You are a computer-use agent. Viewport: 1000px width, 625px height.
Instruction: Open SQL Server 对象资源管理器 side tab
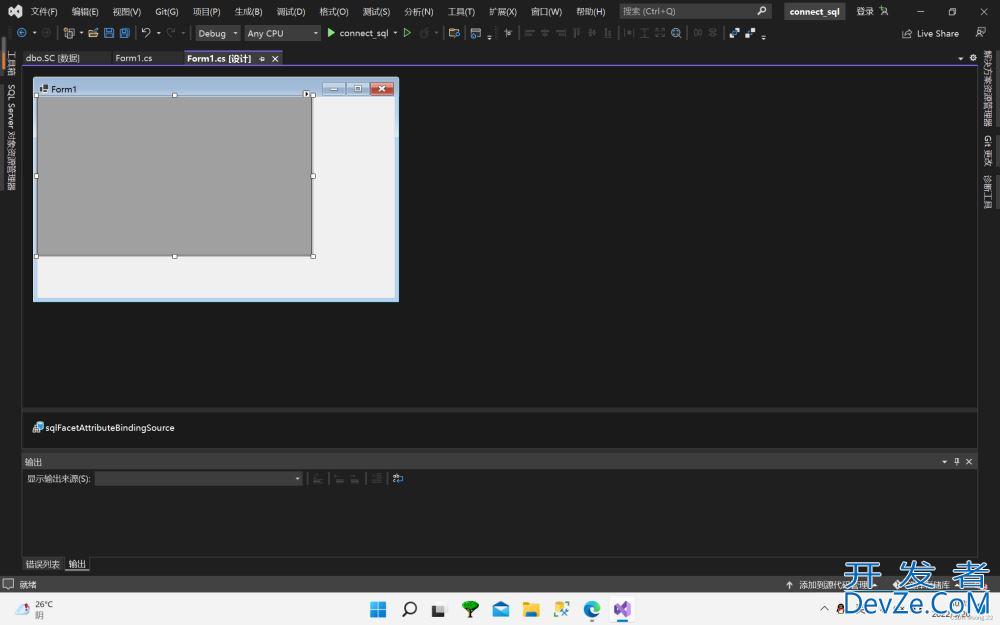coord(11,137)
